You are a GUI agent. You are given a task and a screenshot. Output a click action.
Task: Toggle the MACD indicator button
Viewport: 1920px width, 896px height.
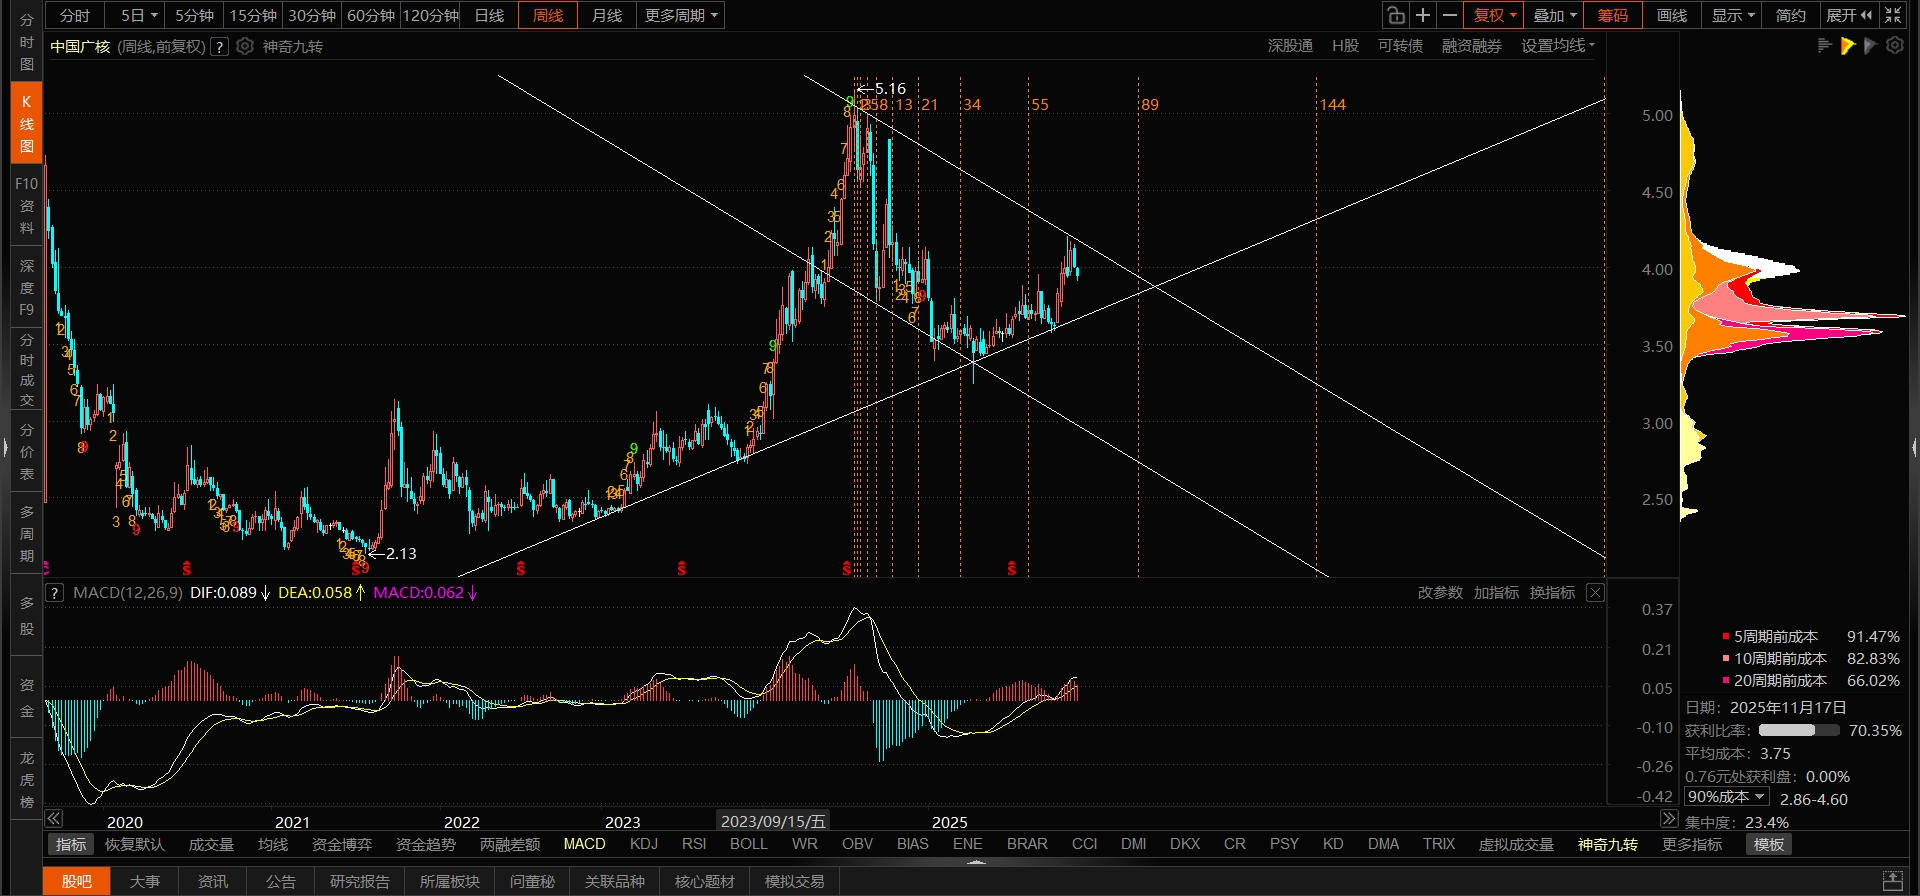tap(584, 844)
